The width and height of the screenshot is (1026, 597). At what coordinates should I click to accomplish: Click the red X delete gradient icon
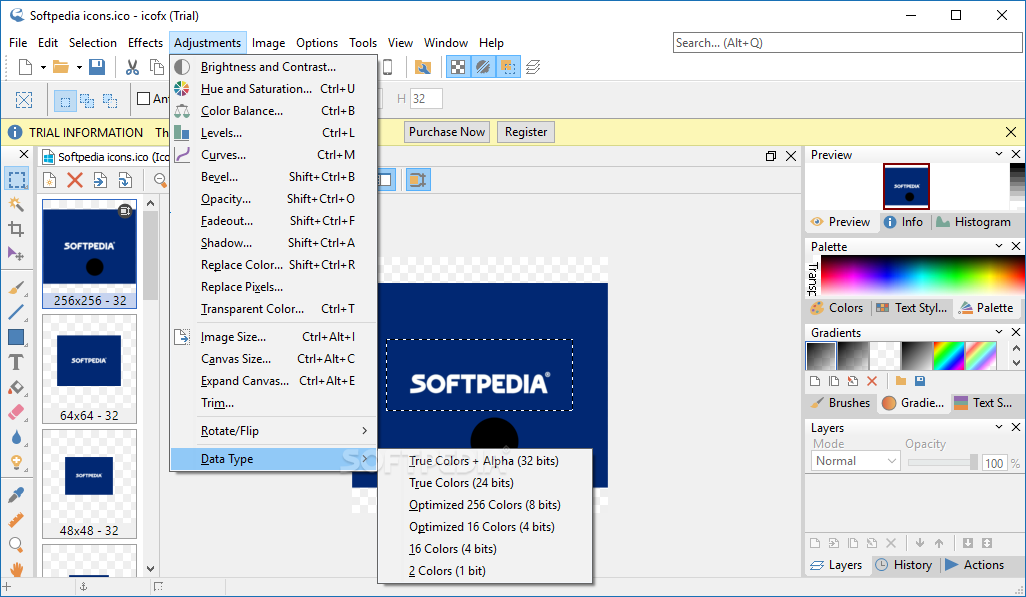point(872,381)
